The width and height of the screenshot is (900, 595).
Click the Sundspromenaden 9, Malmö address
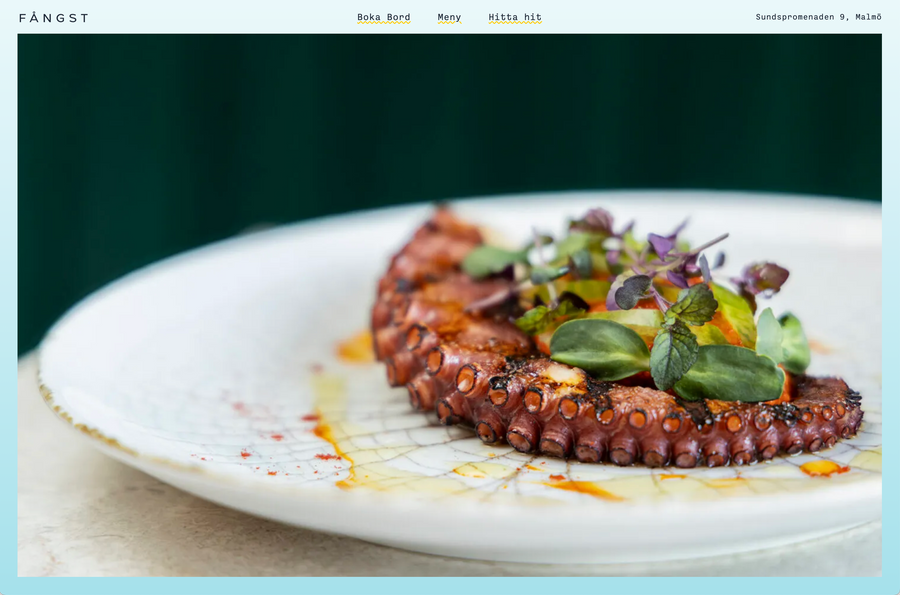point(818,17)
